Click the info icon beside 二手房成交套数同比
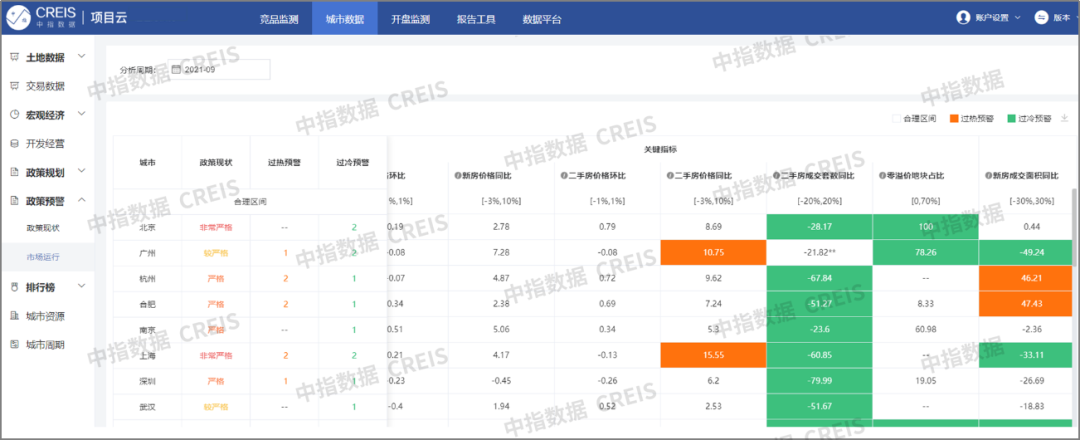The image size is (1080, 440). click(776, 176)
